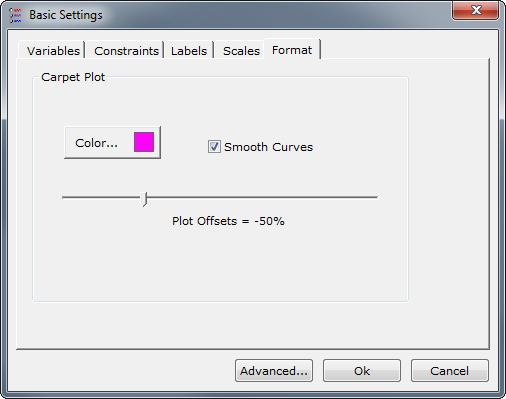Click the Basic Settings title text

66,15
